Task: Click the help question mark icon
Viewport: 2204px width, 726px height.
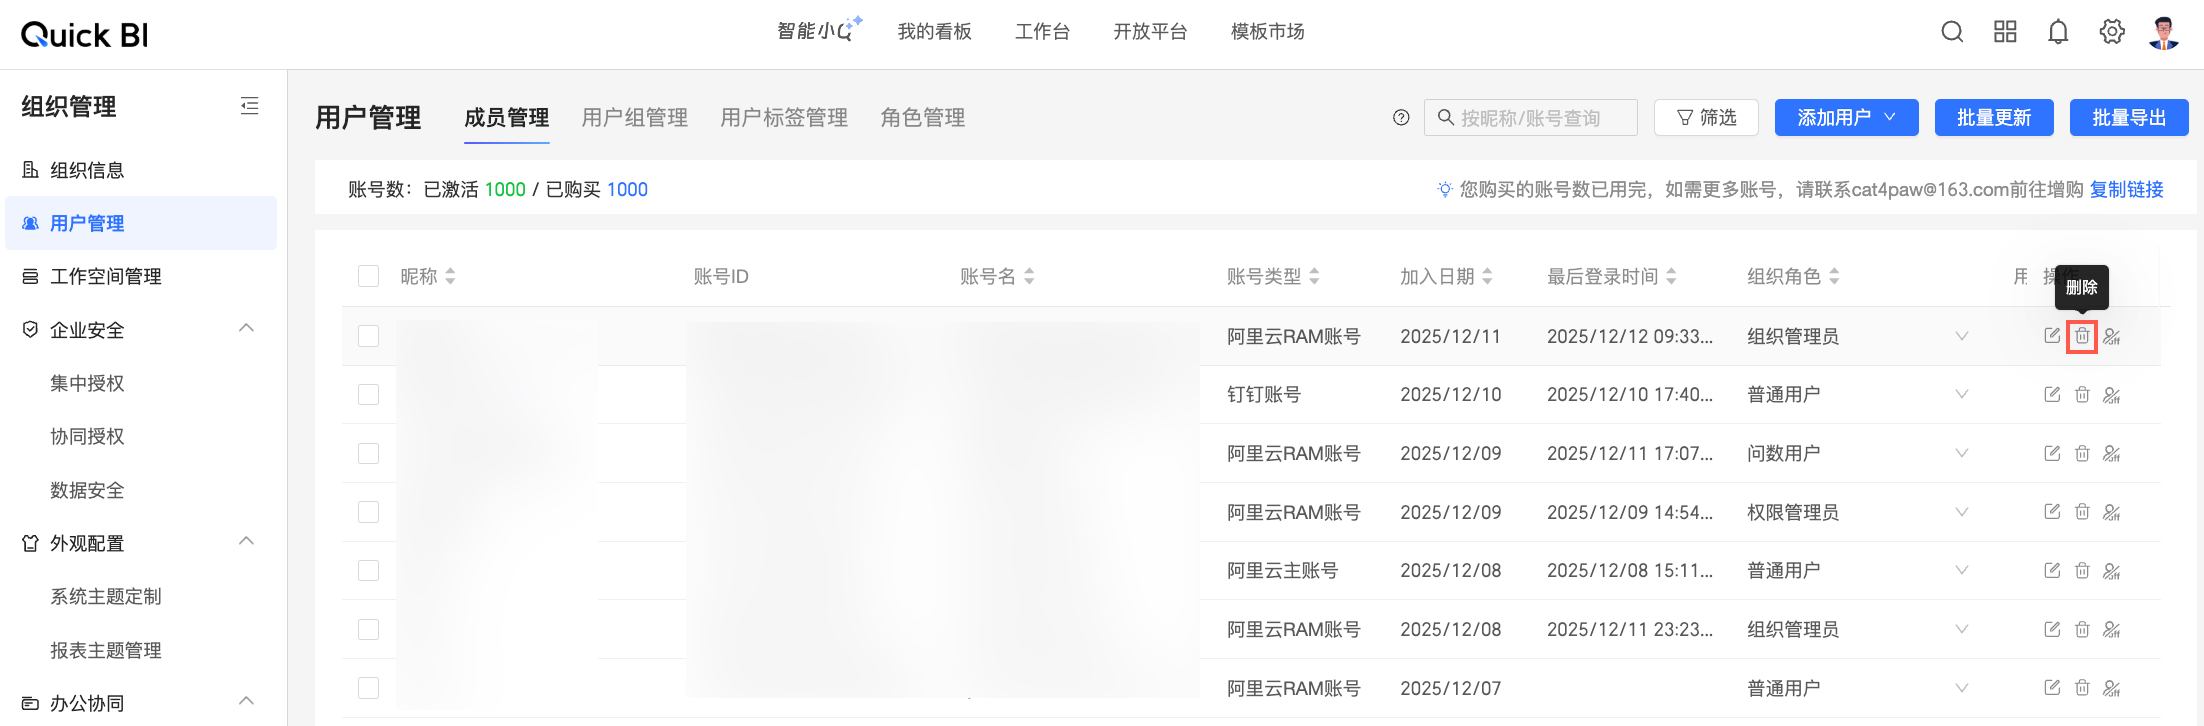Action: click(x=1401, y=118)
